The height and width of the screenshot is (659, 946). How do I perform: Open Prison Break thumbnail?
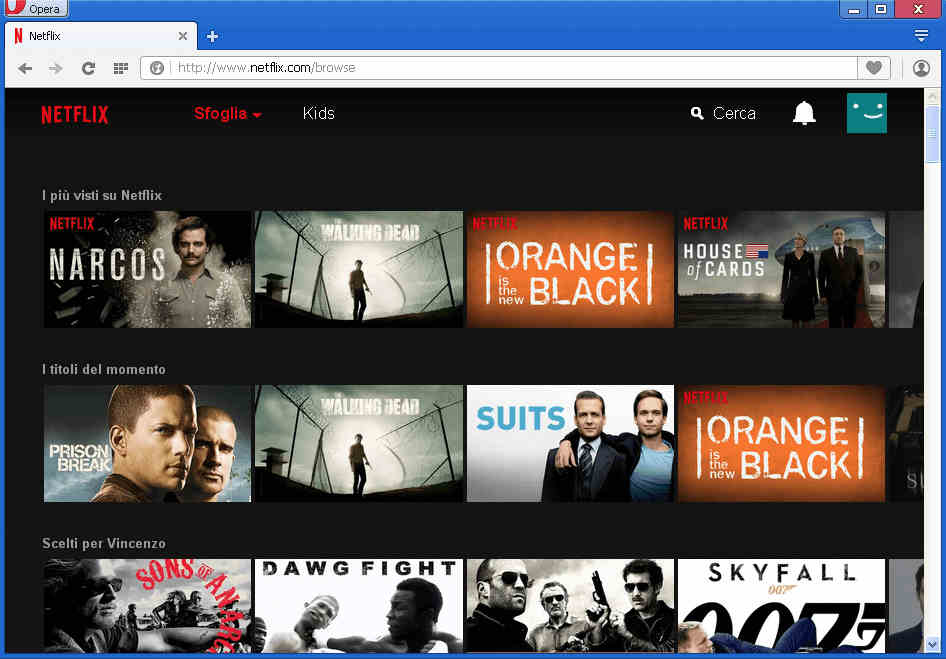147,444
